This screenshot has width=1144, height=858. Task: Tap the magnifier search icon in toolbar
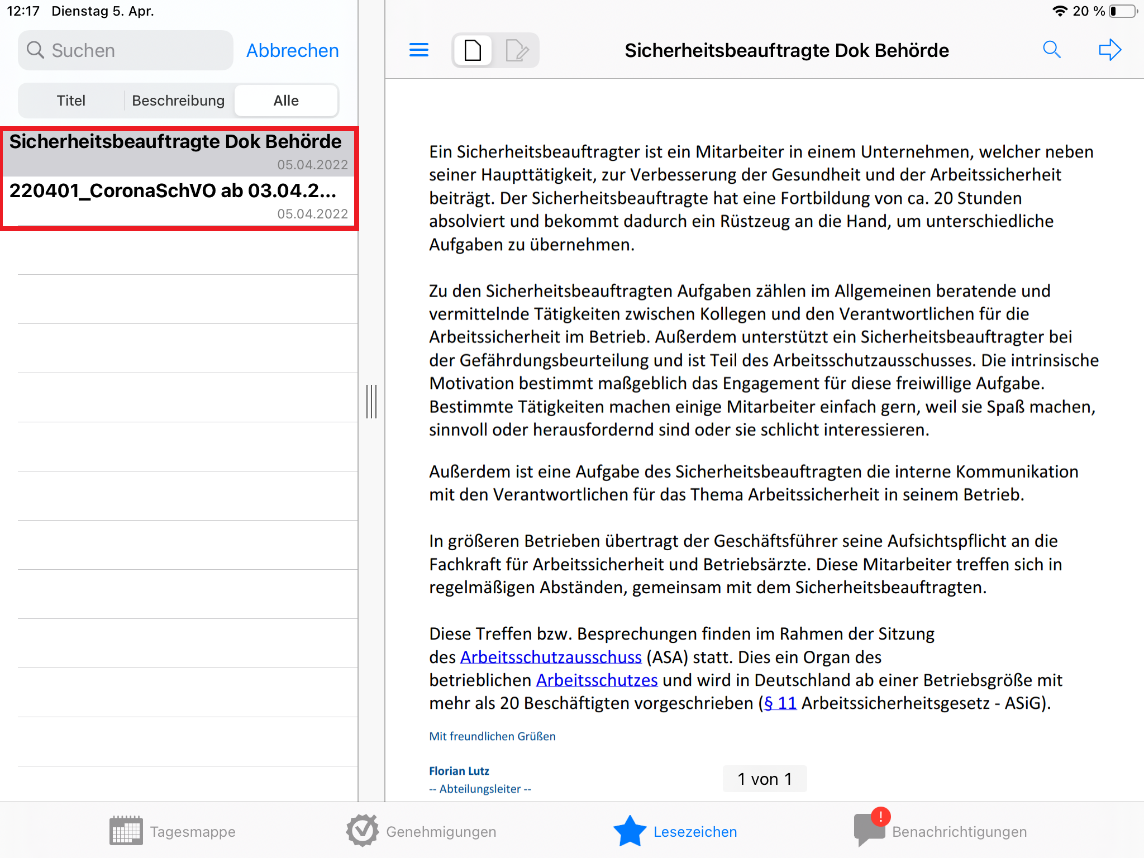(1052, 50)
